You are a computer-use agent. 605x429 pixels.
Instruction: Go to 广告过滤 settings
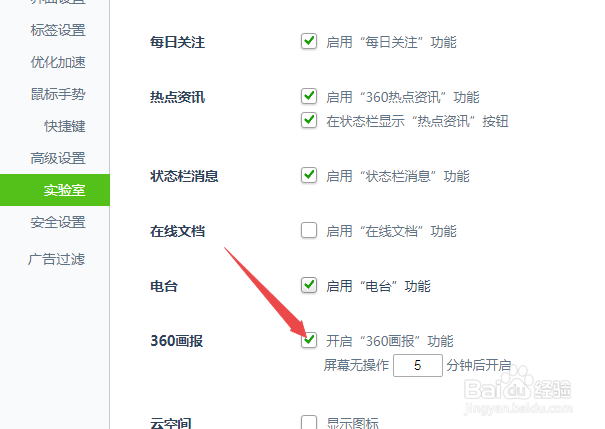(x=56, y=259)
